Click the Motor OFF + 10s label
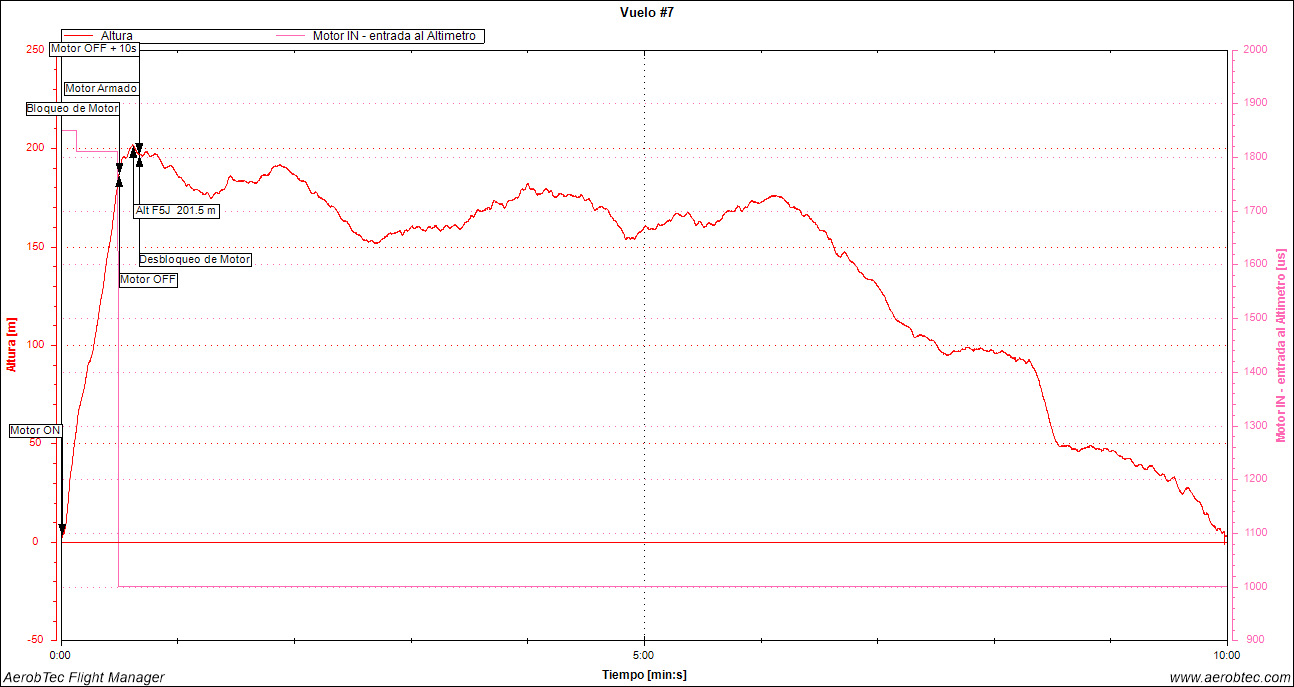Viewport: 1294px width, 687px height. [x=94, y=48]
